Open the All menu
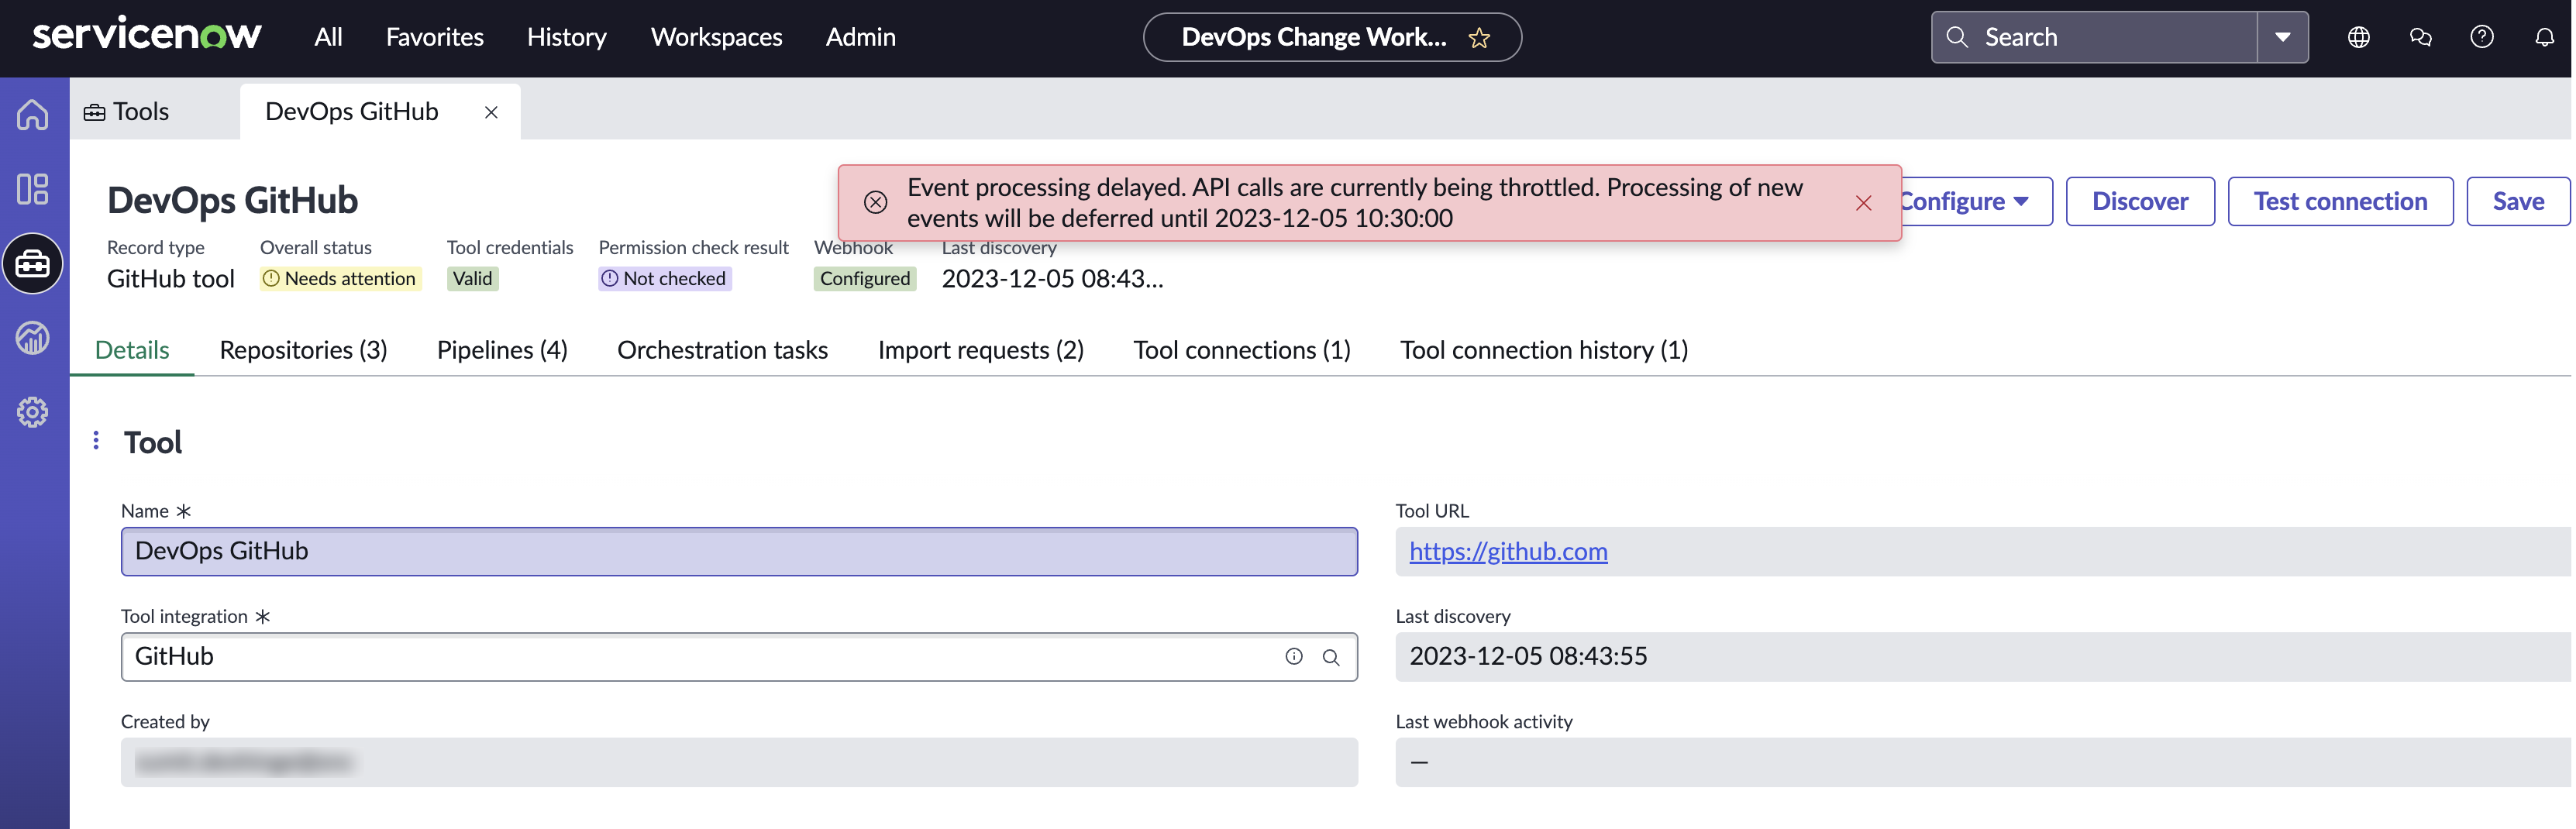The image size is (2576, 829). [328, 37]
